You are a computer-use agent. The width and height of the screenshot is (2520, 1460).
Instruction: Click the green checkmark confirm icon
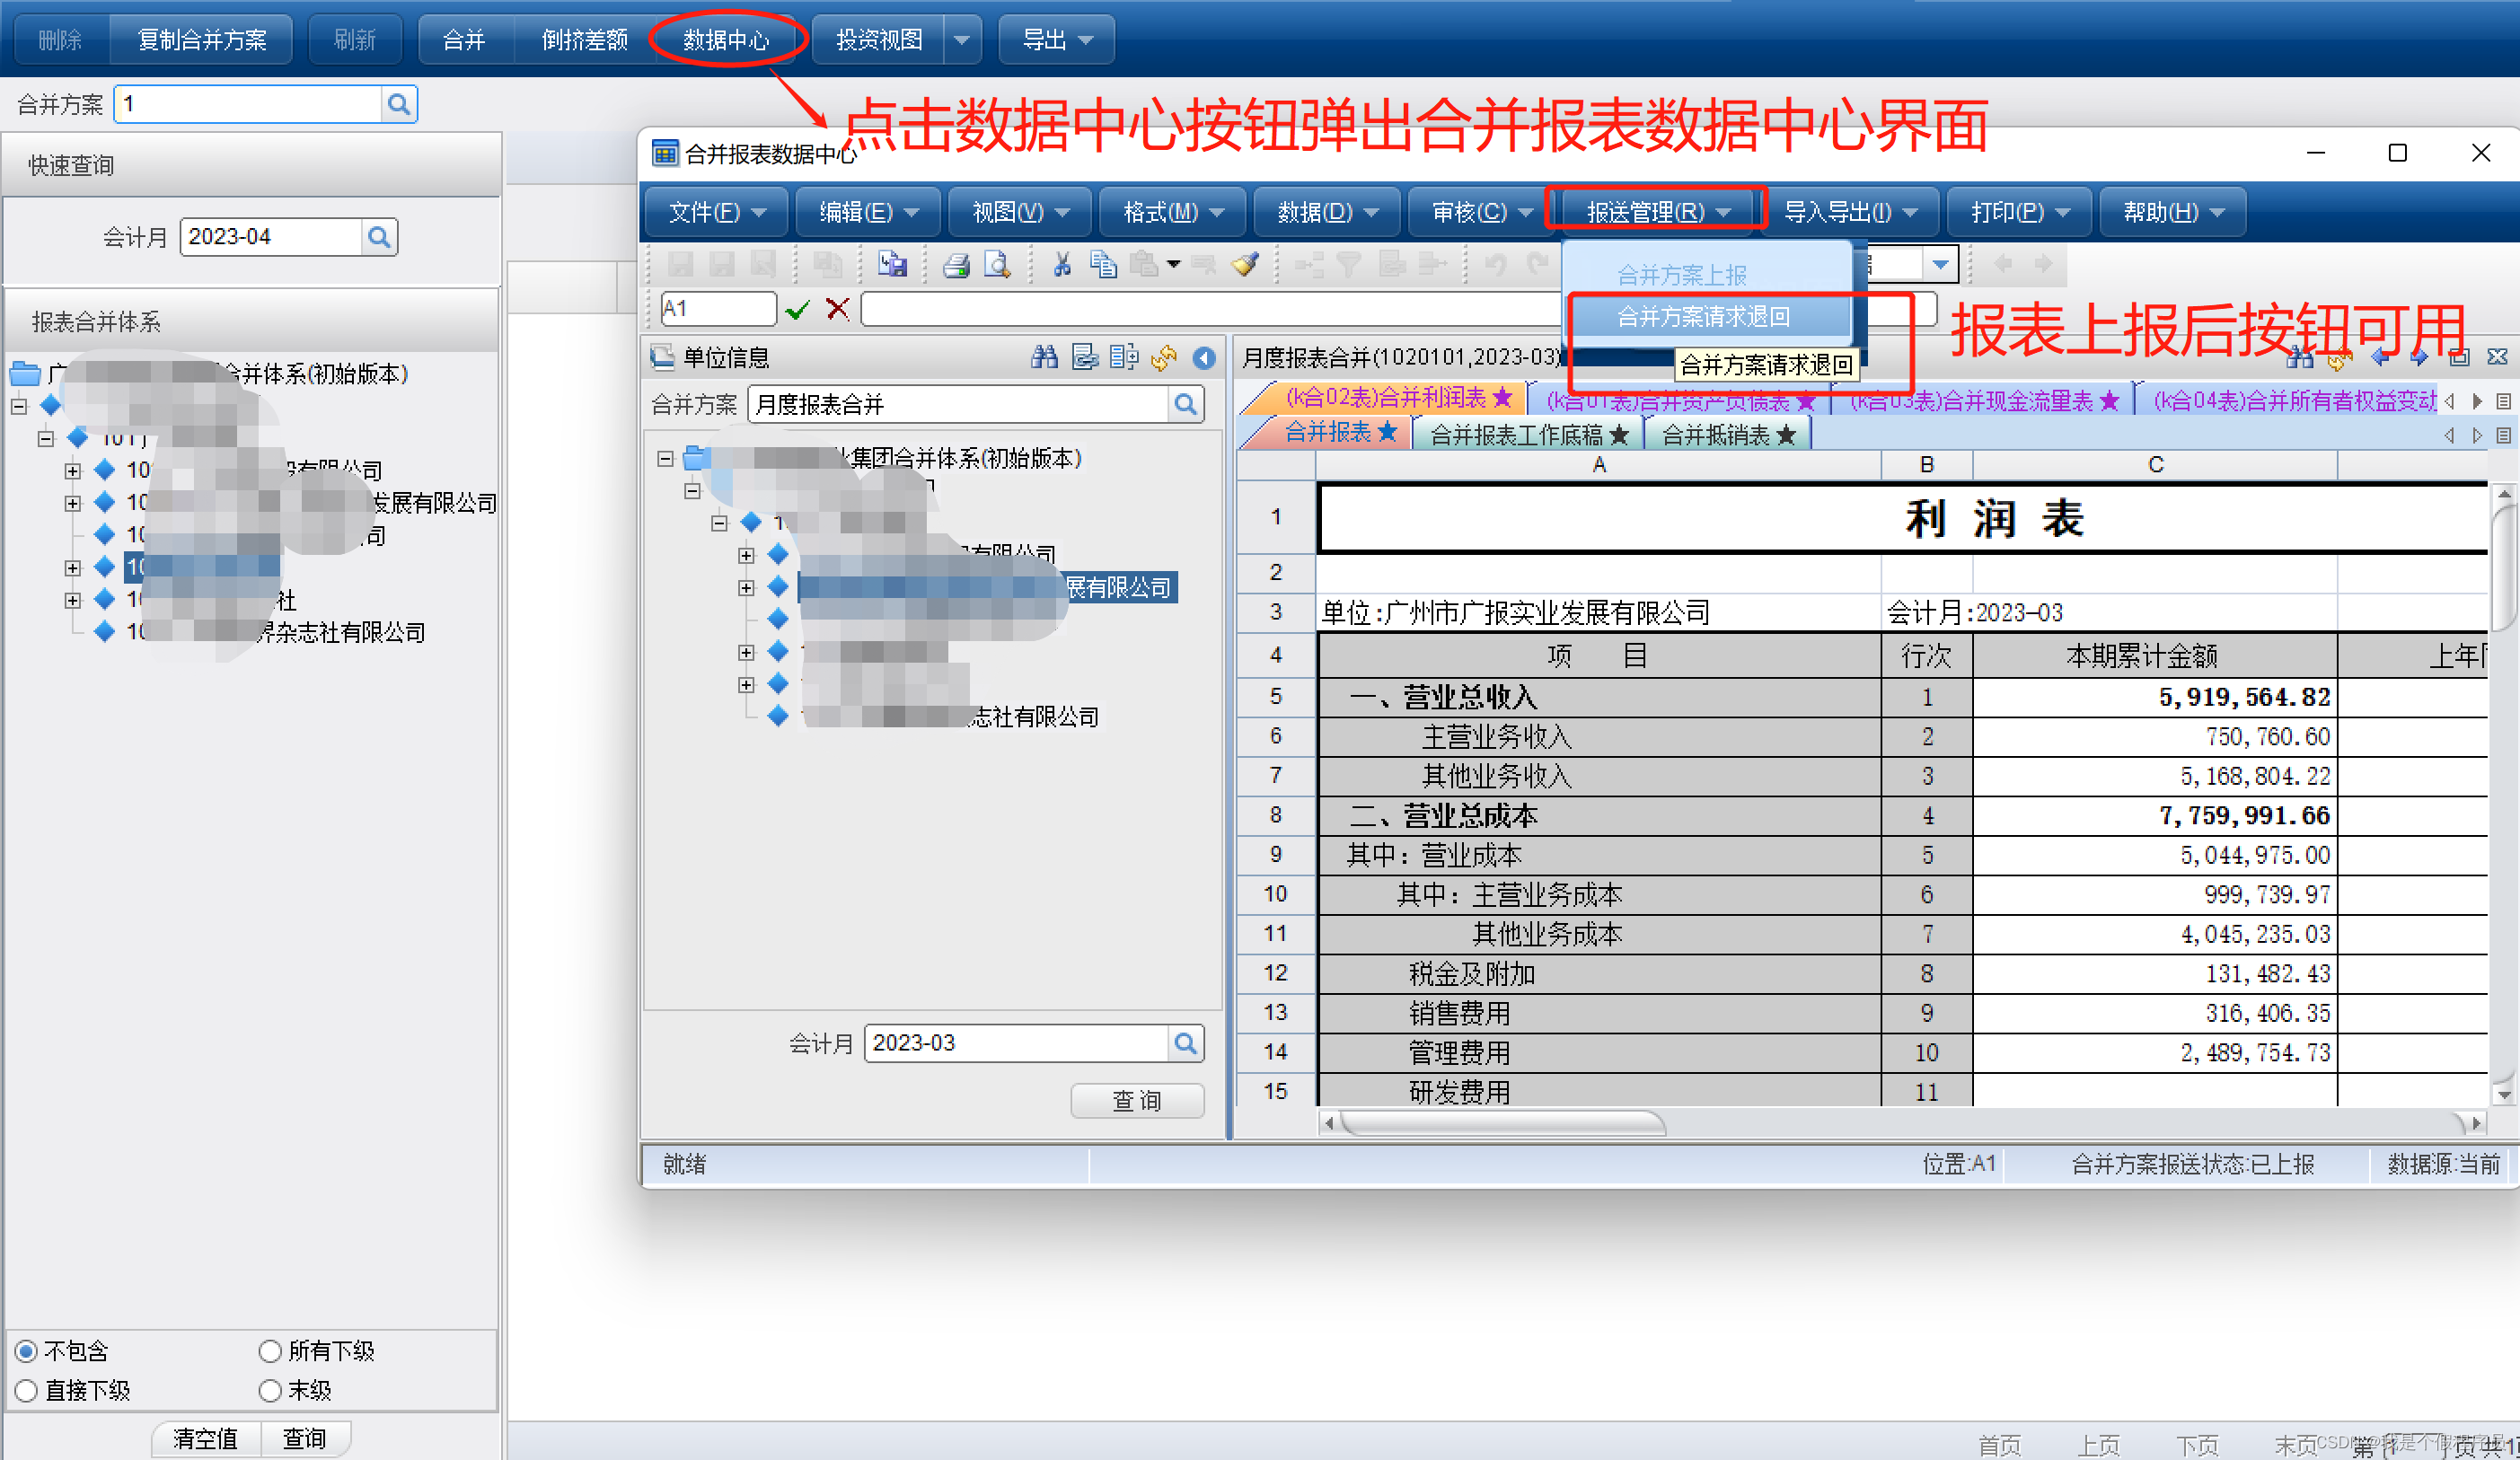pos(797,310)
